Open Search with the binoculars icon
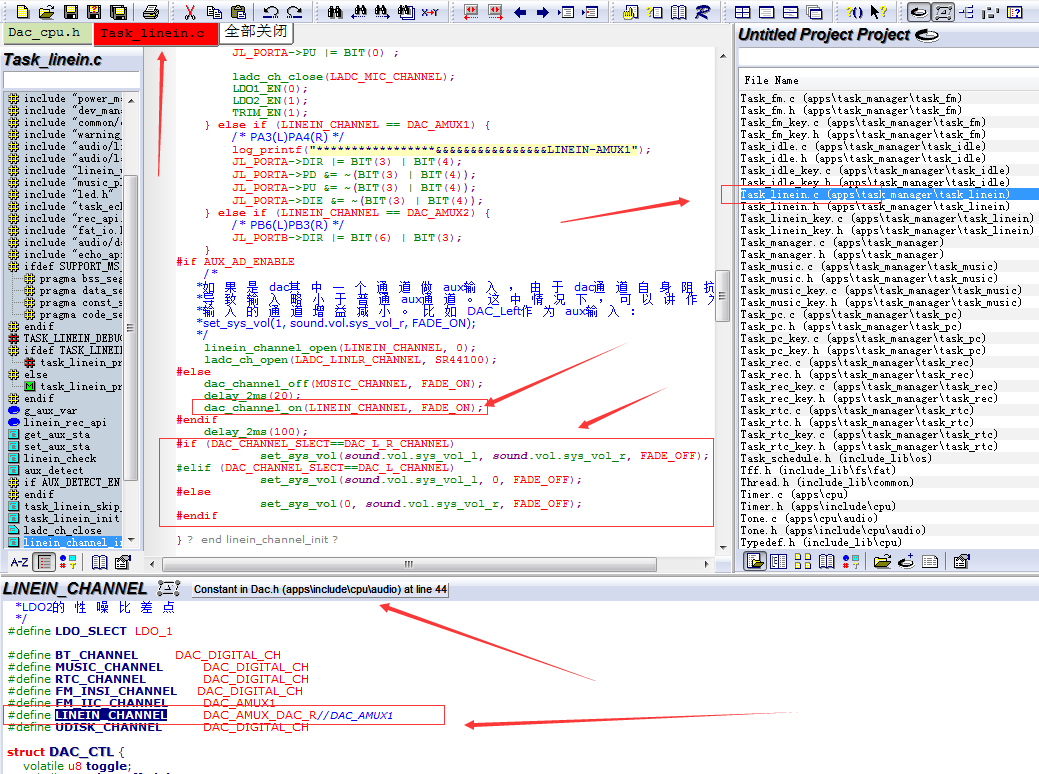1039x774 pixels. [335, 12]
